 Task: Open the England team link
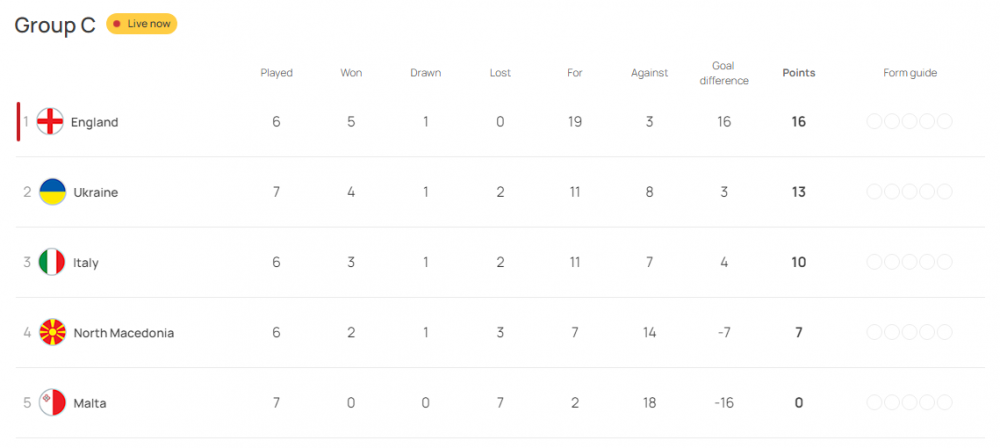[x=94, y=122]
